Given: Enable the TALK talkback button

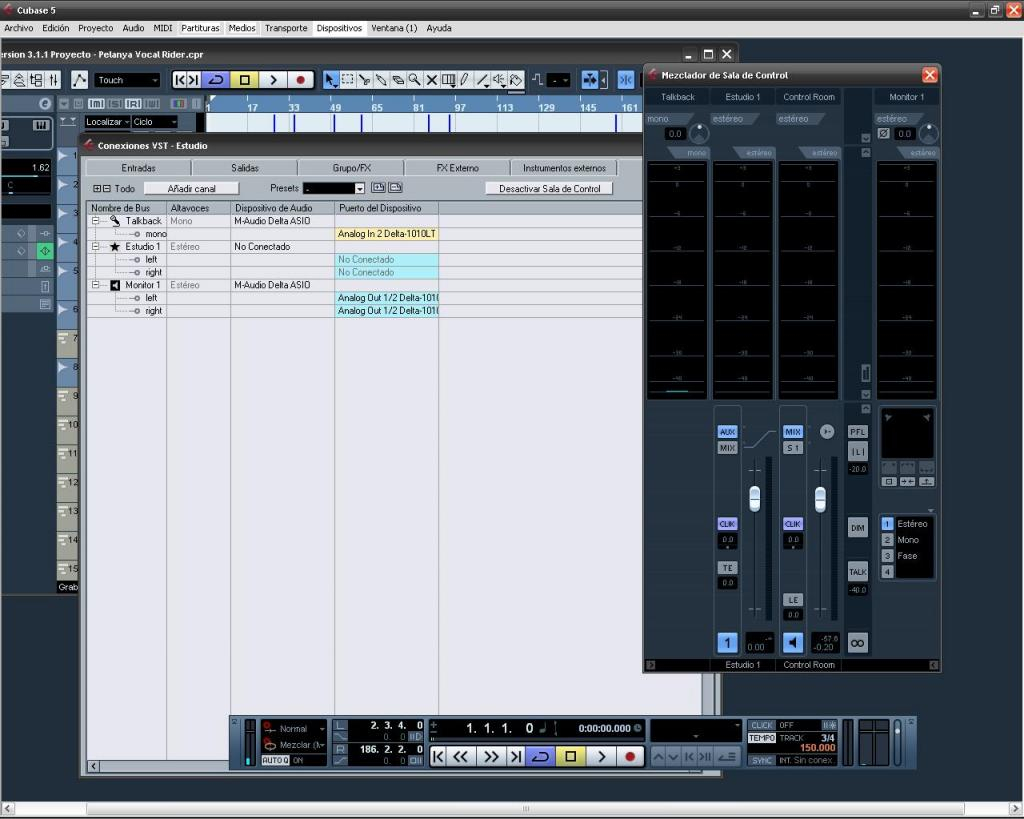Looking at the screenshot, I should click(857, 571).
